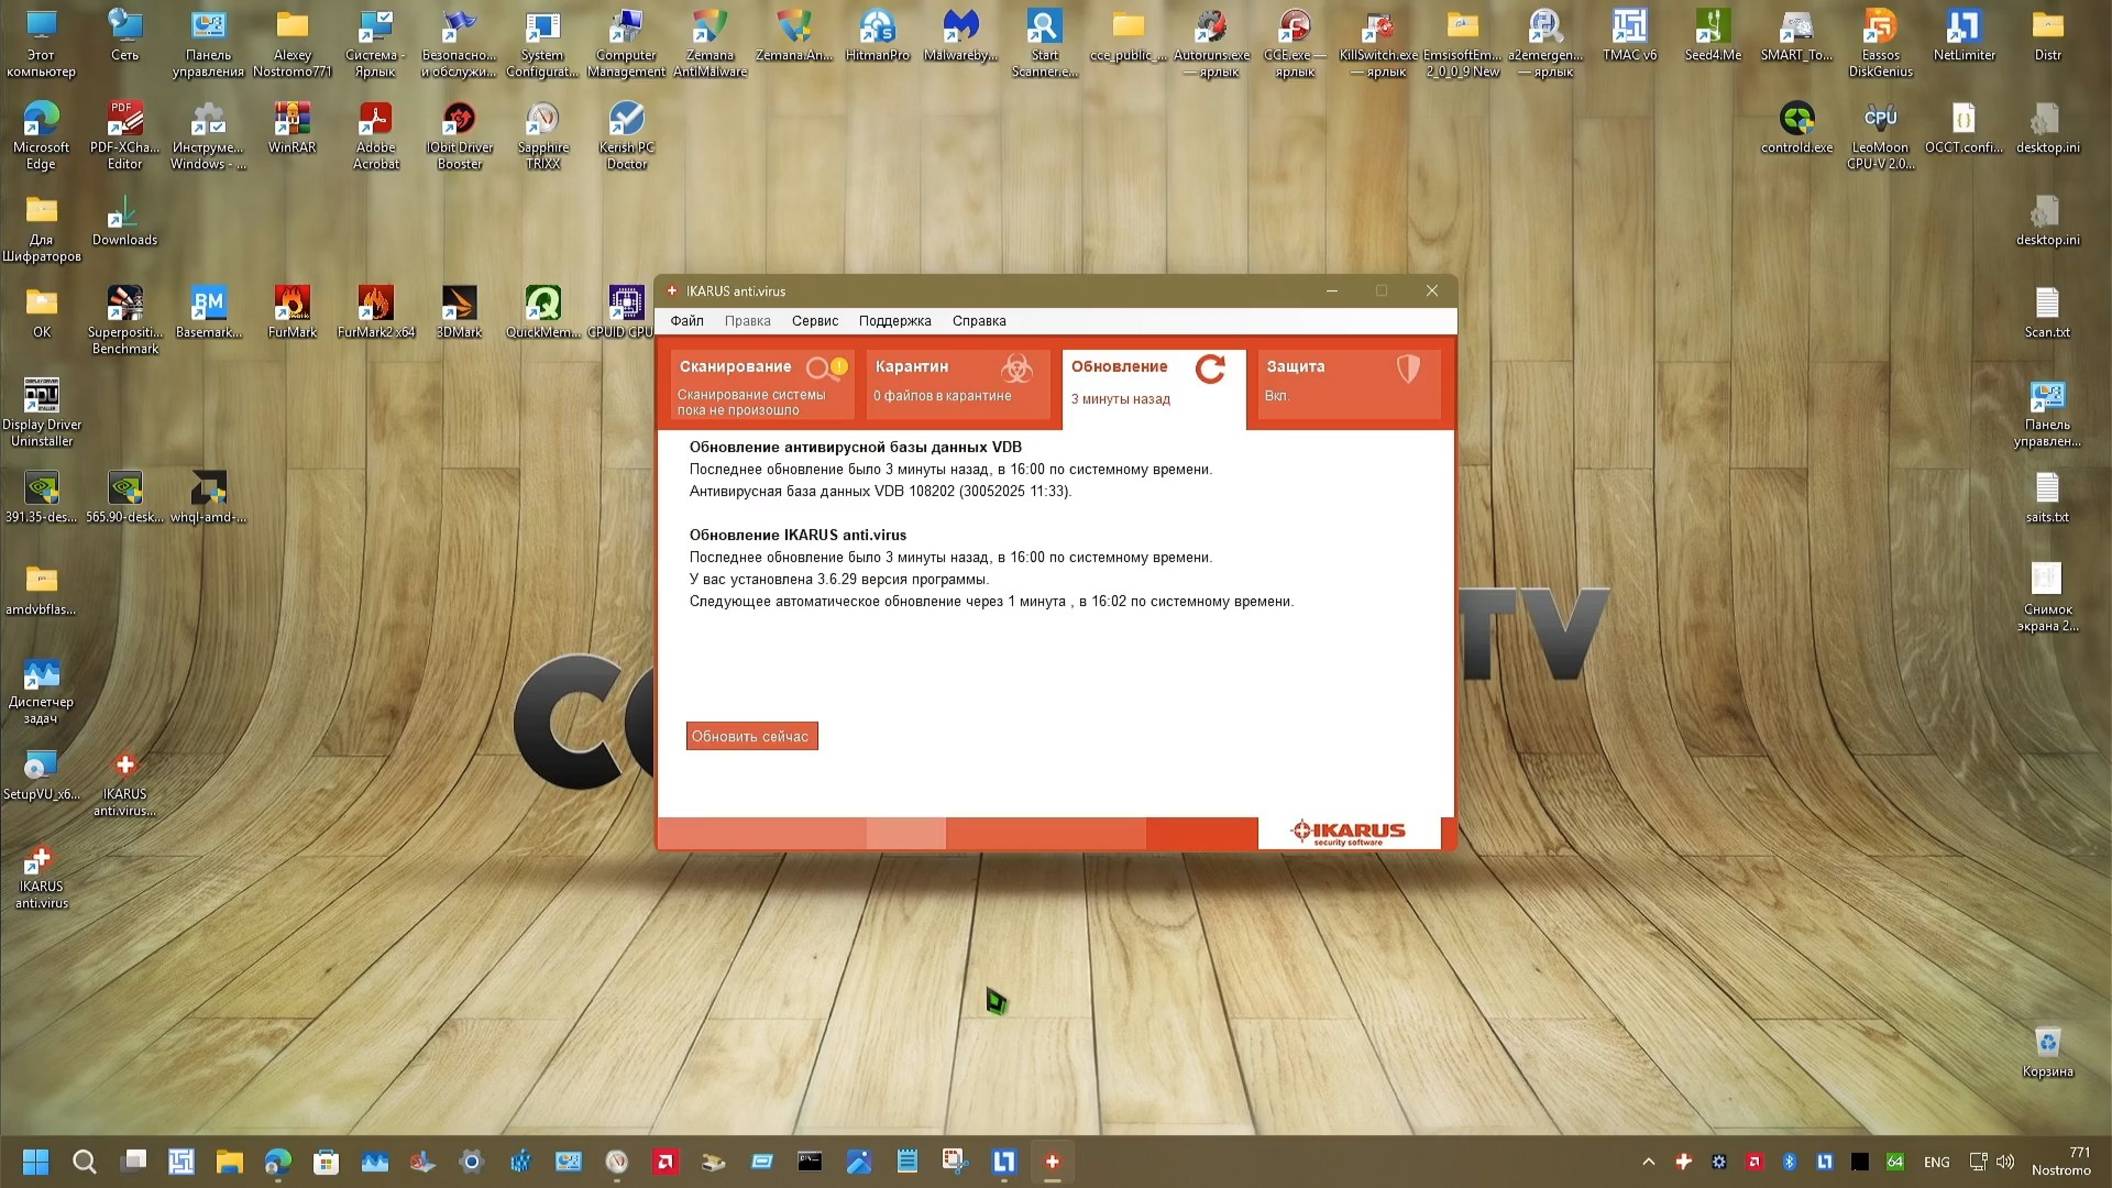Viewport: 2112px width, 1188px height.
Task: Open AMD Radeon Software from the taskbar
Action: pos(663,1161)
